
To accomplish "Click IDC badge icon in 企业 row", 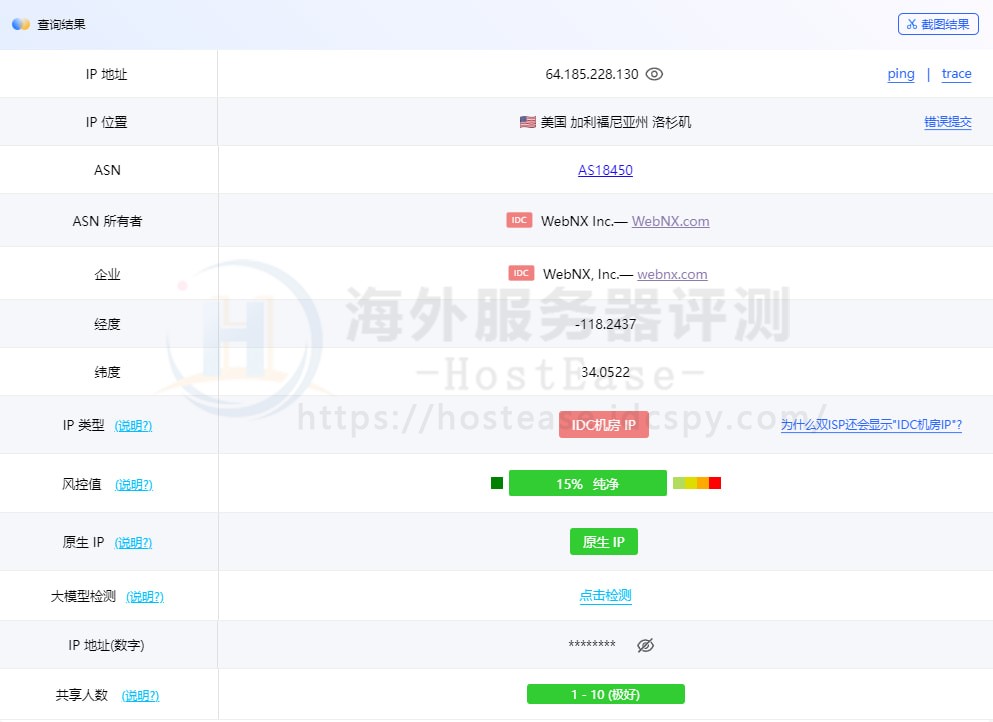I will (521, 273).
